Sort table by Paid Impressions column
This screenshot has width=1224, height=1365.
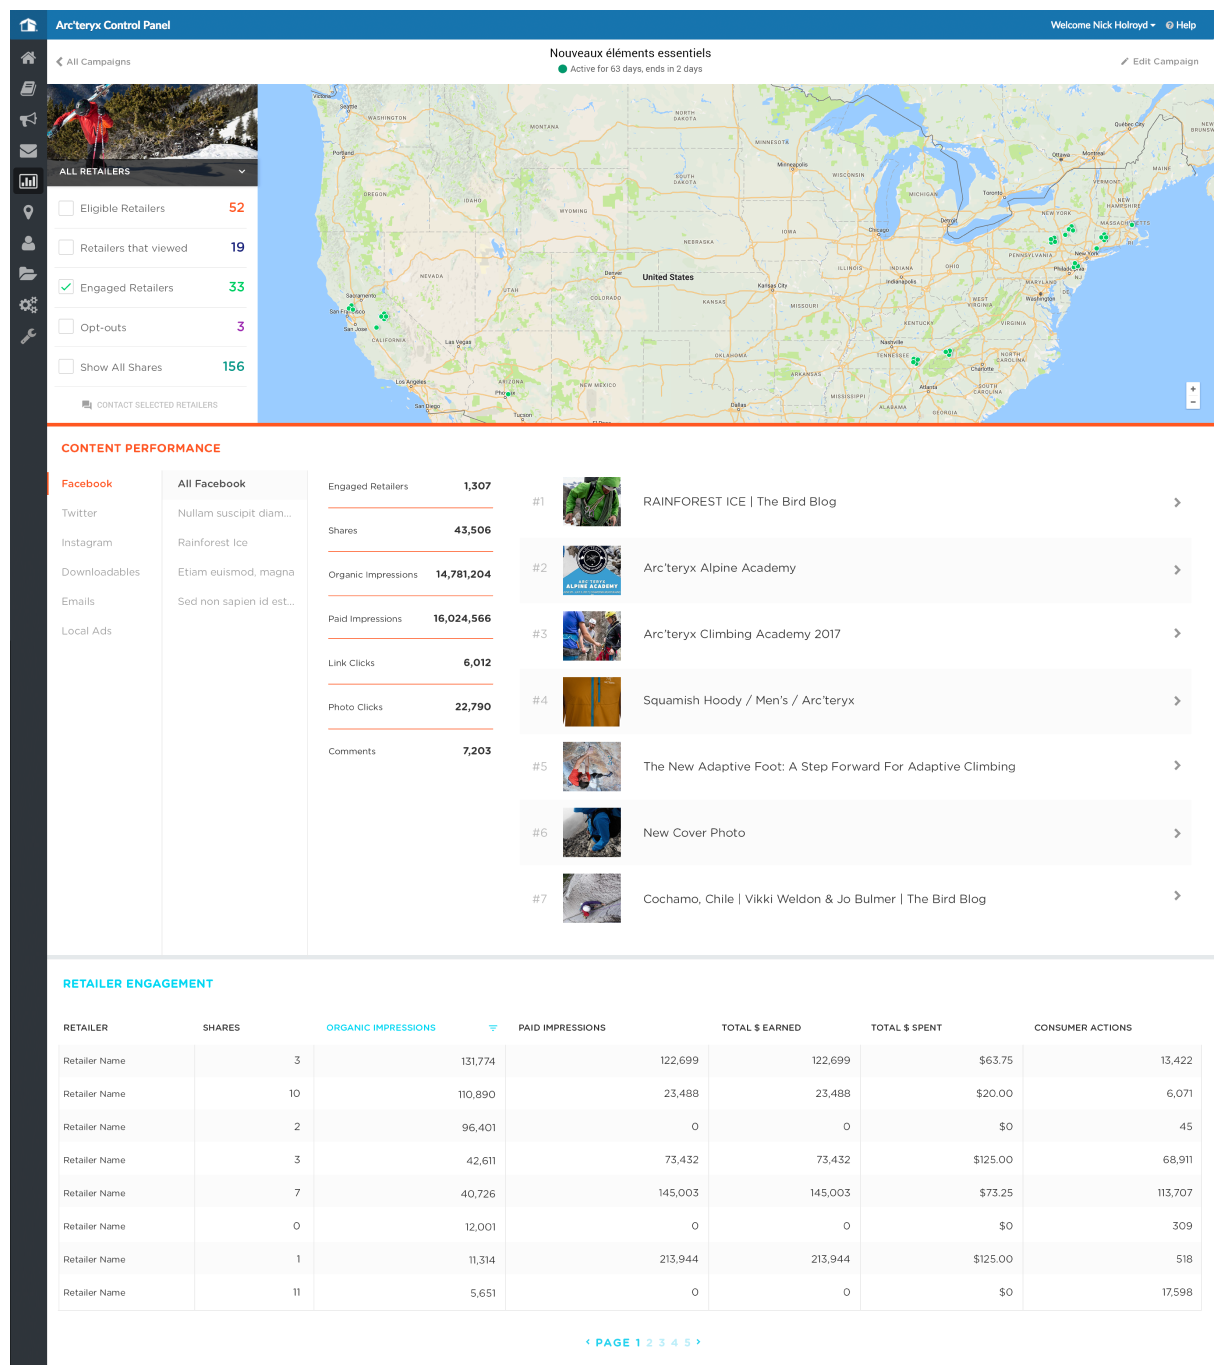[562, 1028]
